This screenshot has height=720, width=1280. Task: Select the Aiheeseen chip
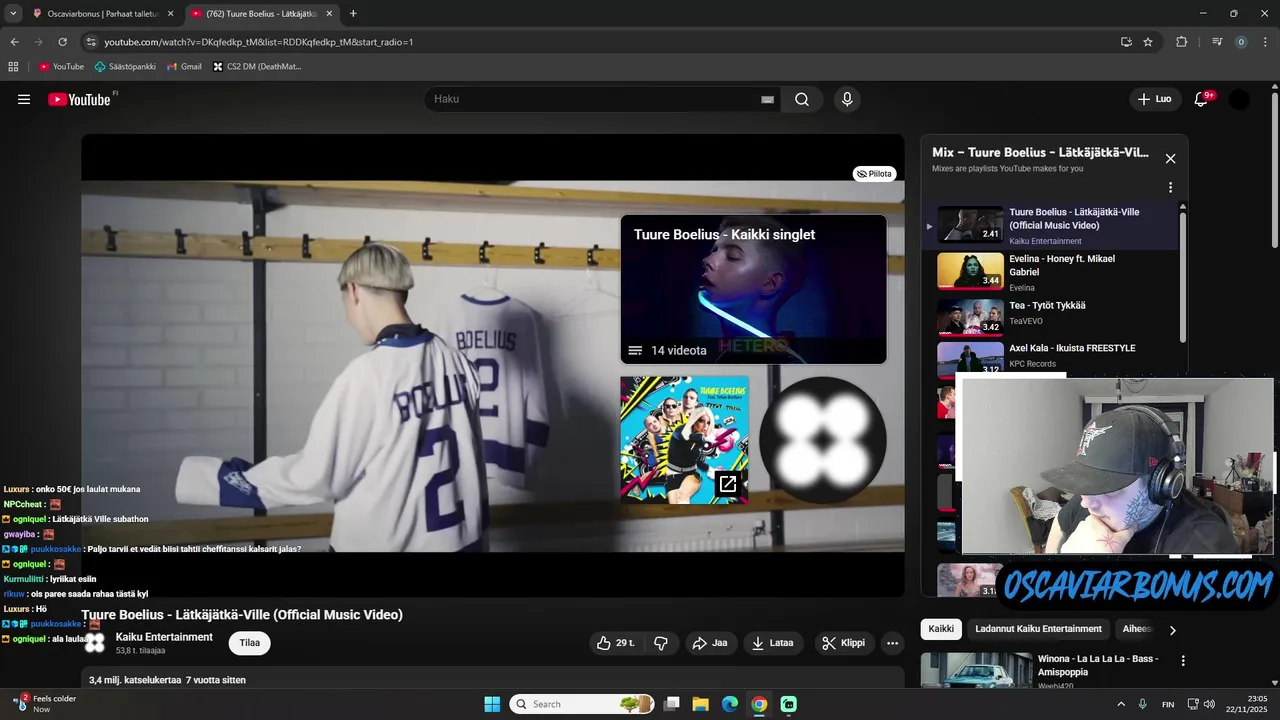point(1138,629)
